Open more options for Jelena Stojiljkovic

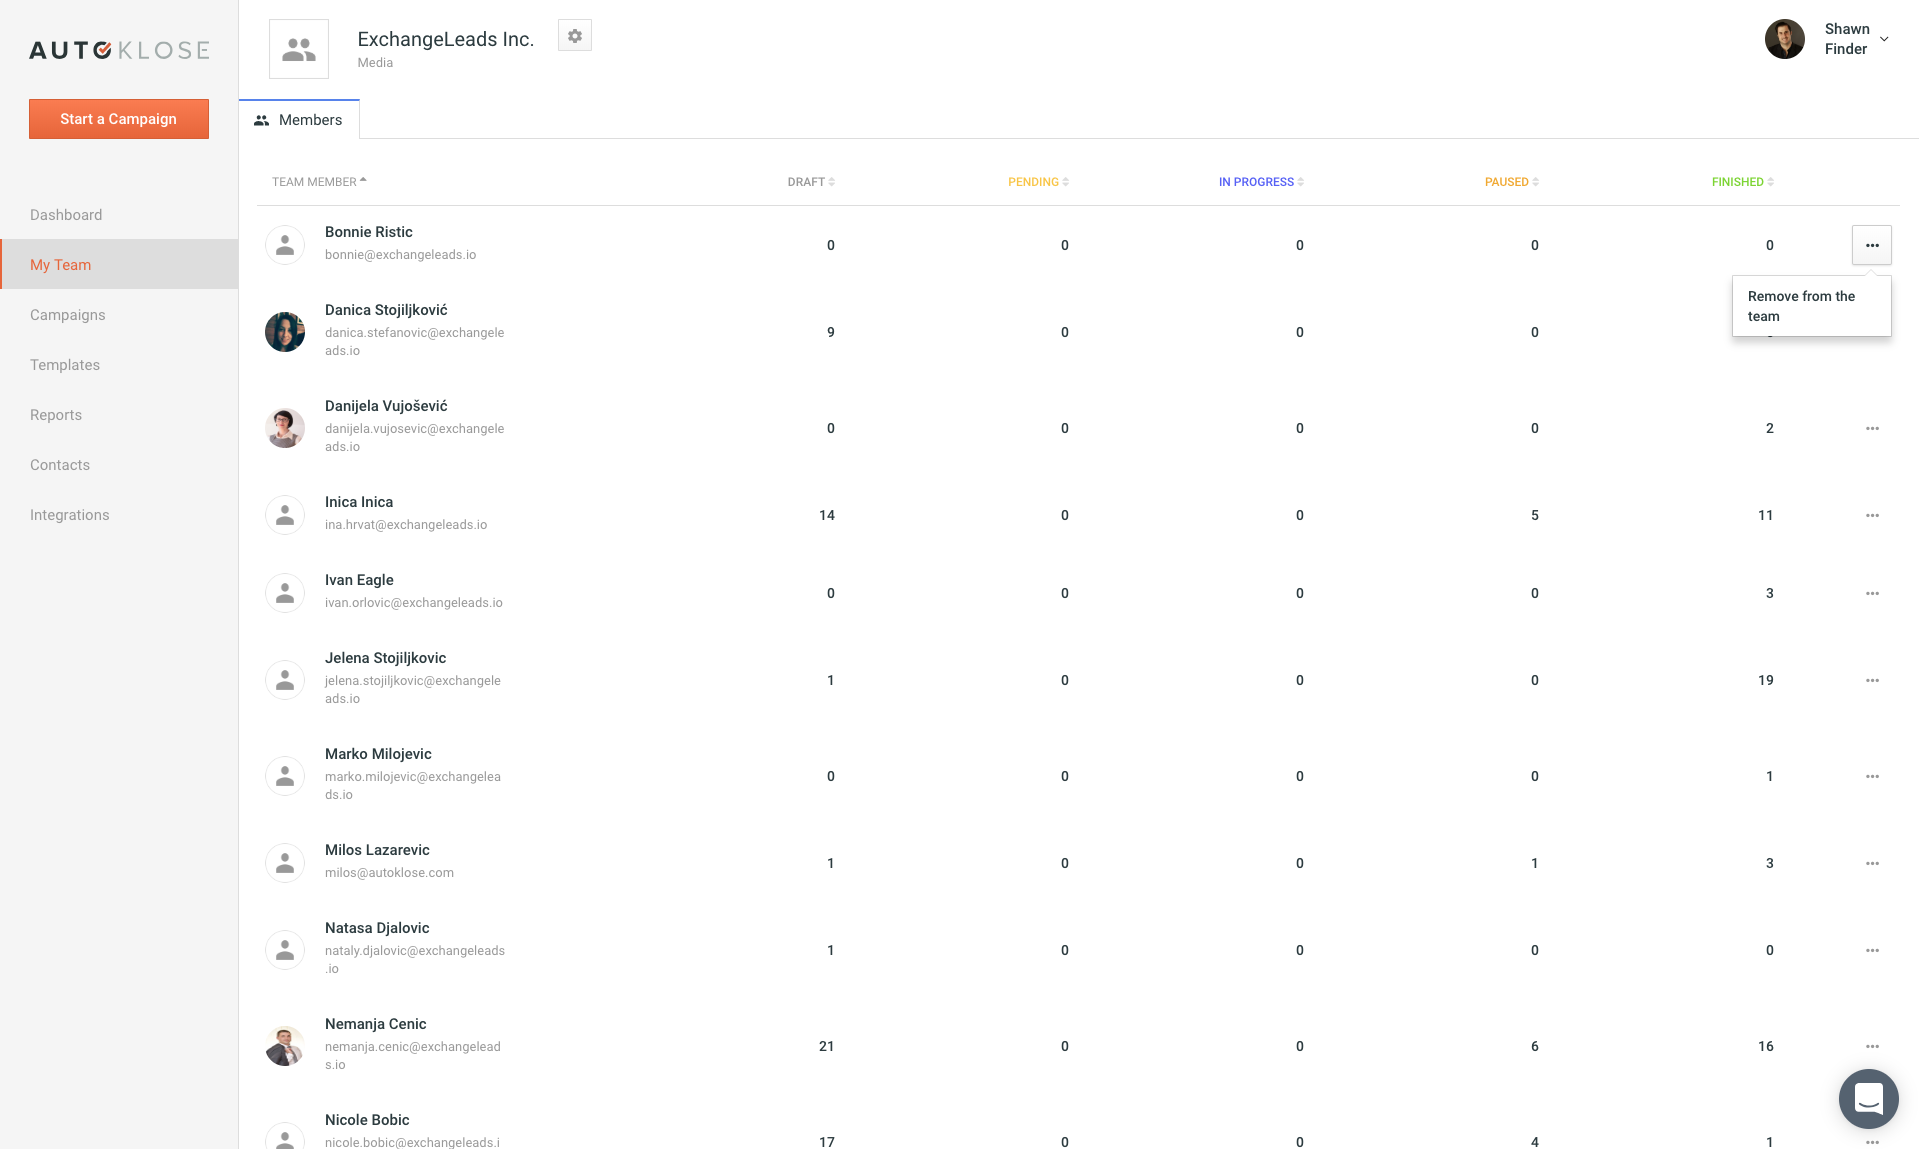click(1871, 681)
